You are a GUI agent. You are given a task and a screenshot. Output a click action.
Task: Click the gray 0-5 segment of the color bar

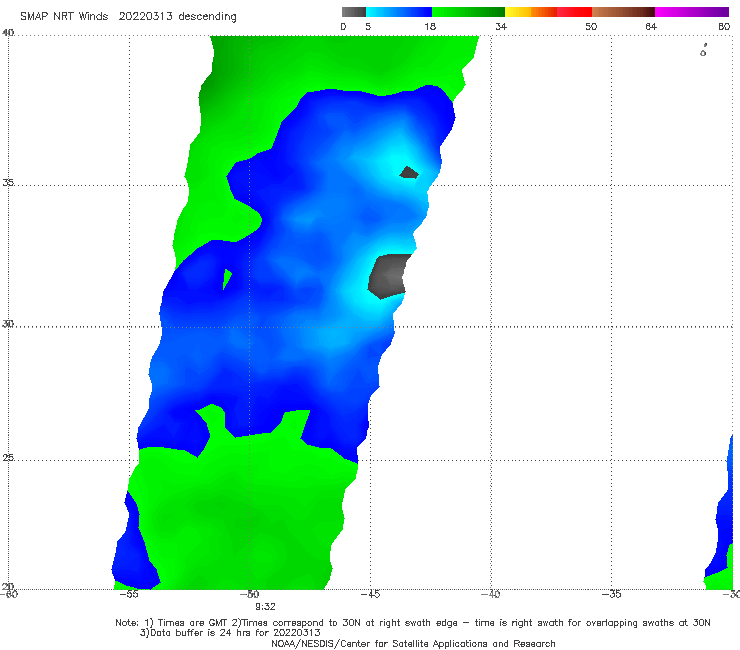[x=354, y=12]
